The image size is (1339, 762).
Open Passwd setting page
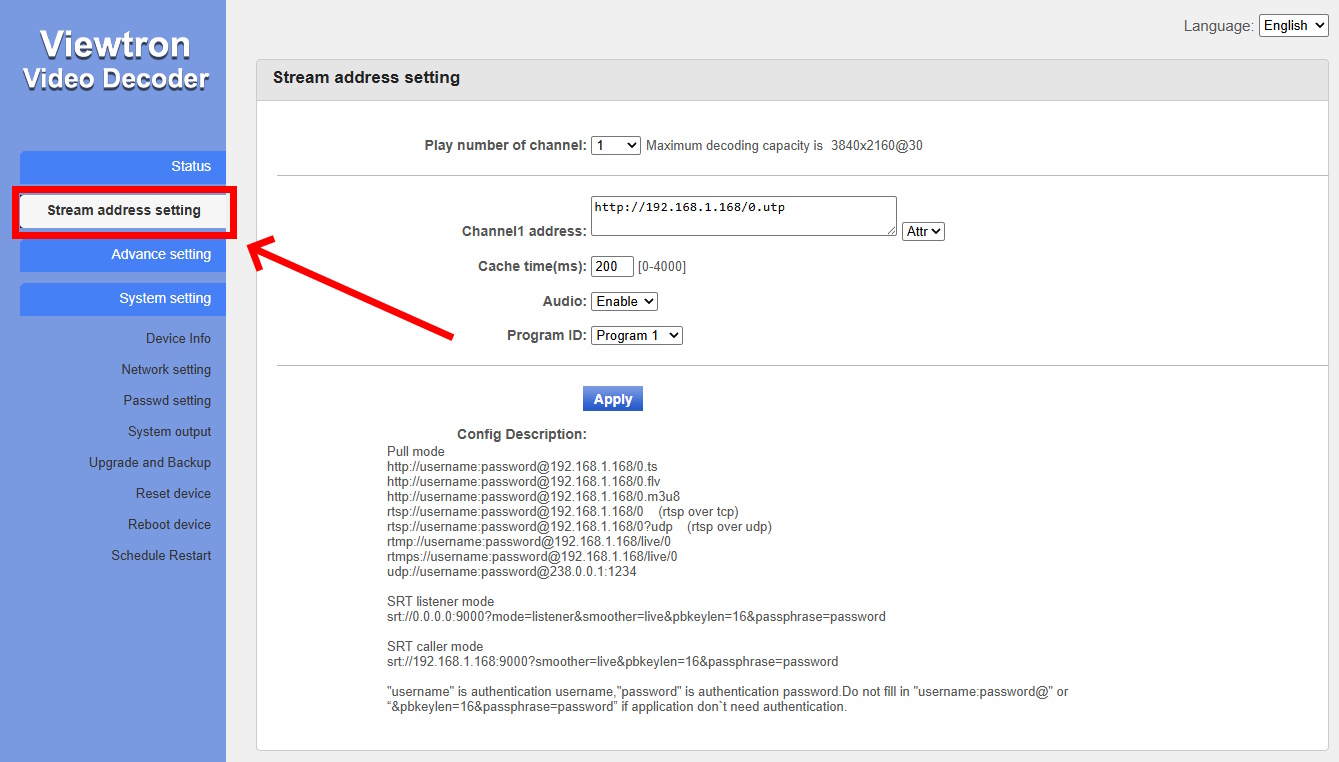pyautogui.click(x=167, y=400)
